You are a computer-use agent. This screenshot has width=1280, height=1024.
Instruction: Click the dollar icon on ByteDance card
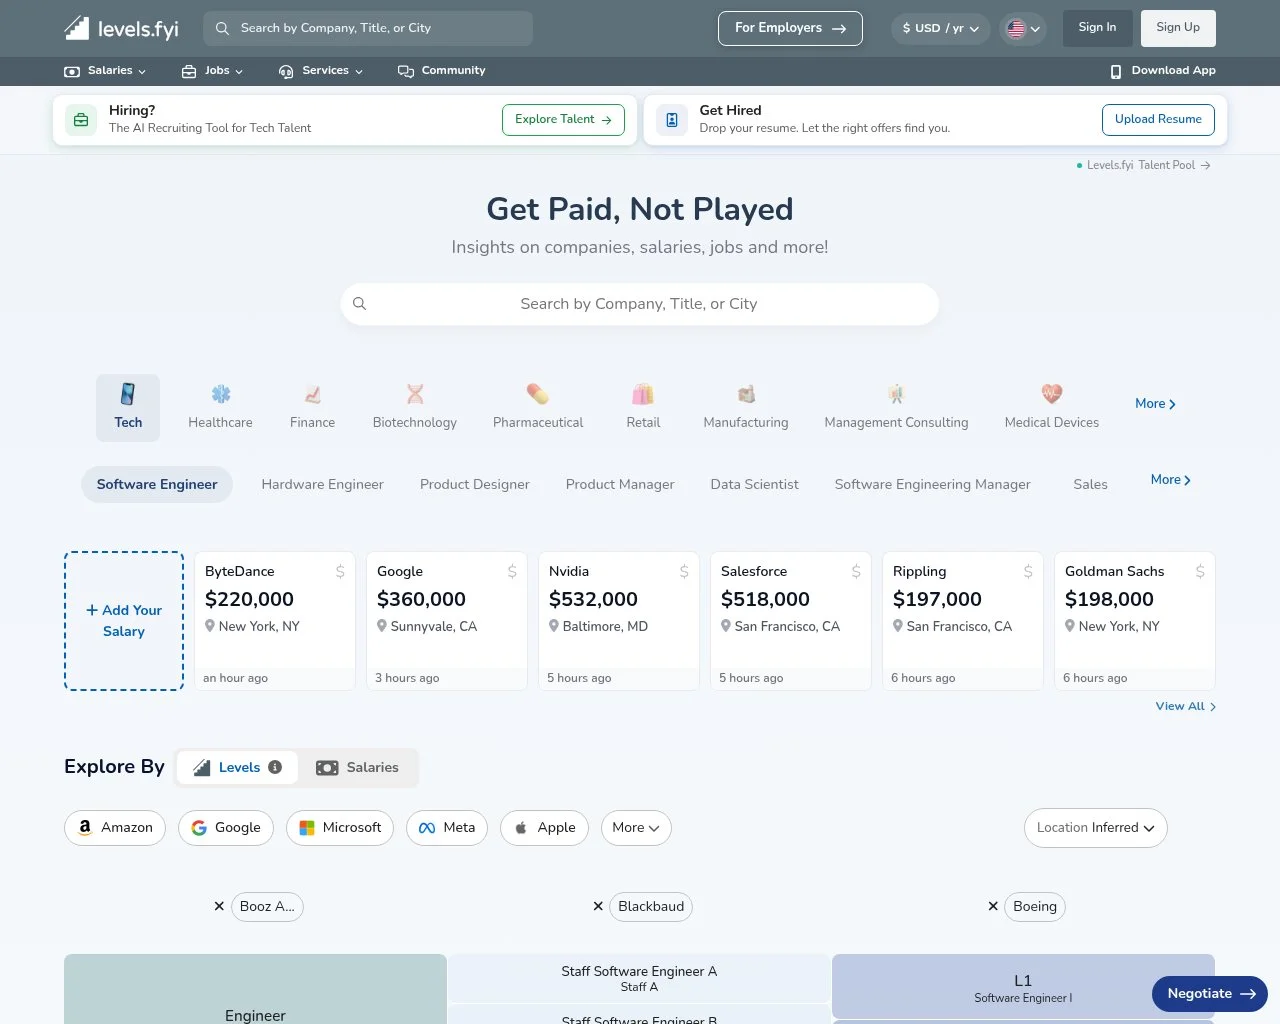tap(340, 571)
